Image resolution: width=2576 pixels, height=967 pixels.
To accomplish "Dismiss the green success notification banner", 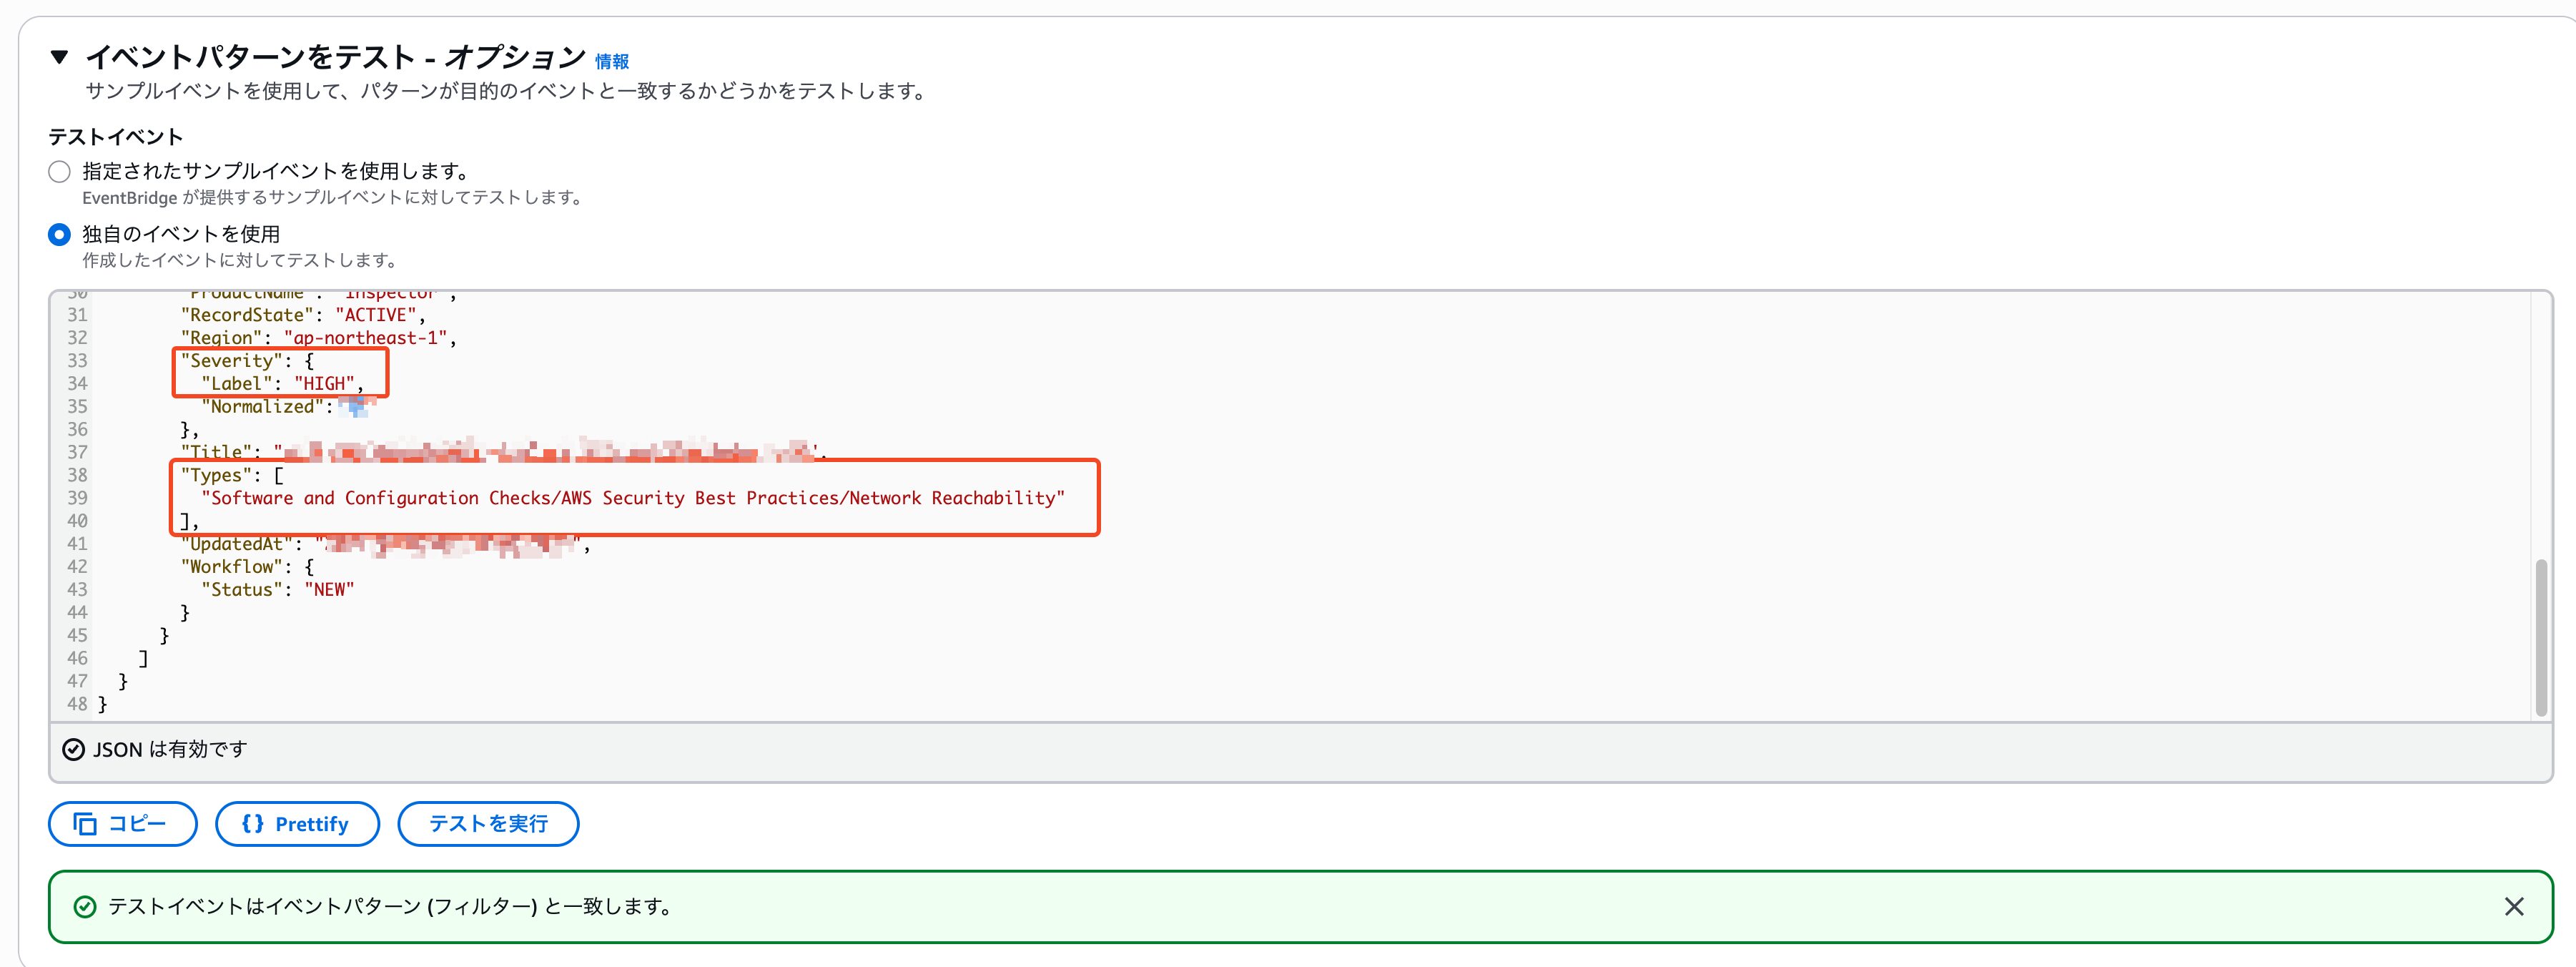I will [2513, 906].
